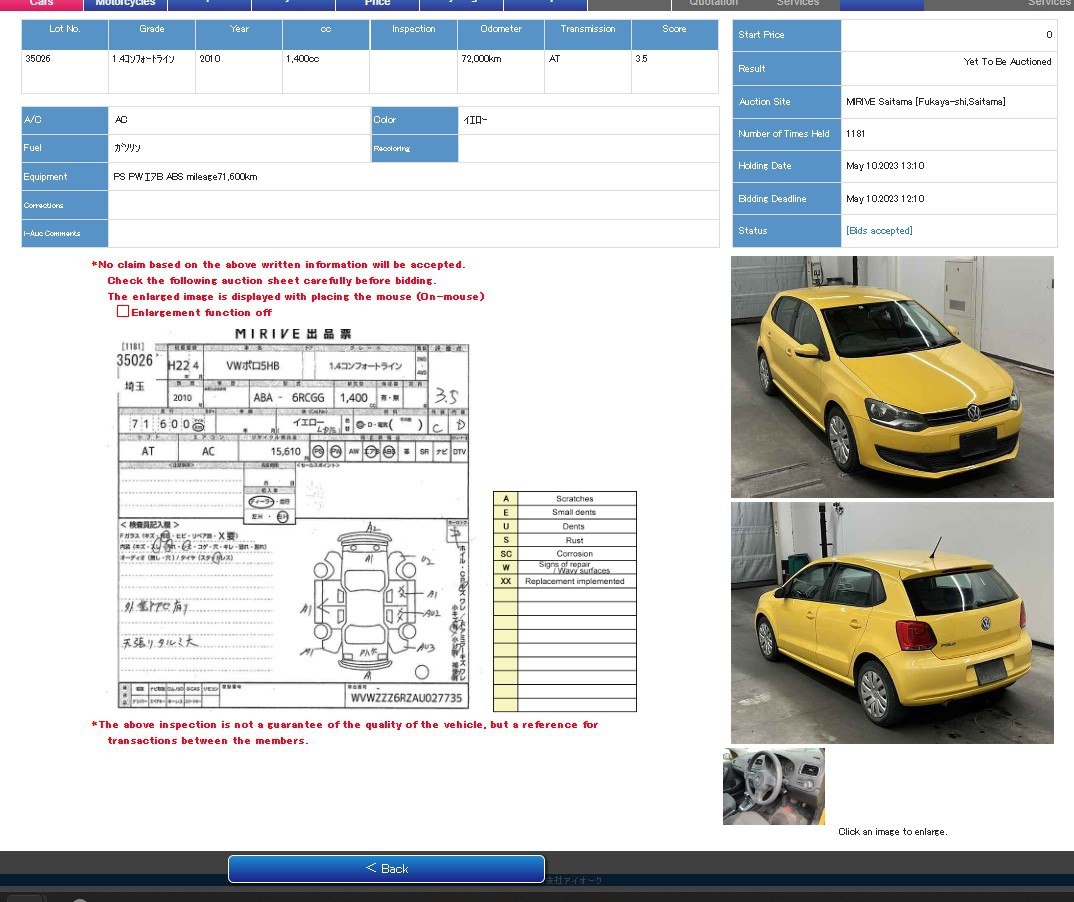Open the Price menu
1074x902 pixels.
(377, 4)
